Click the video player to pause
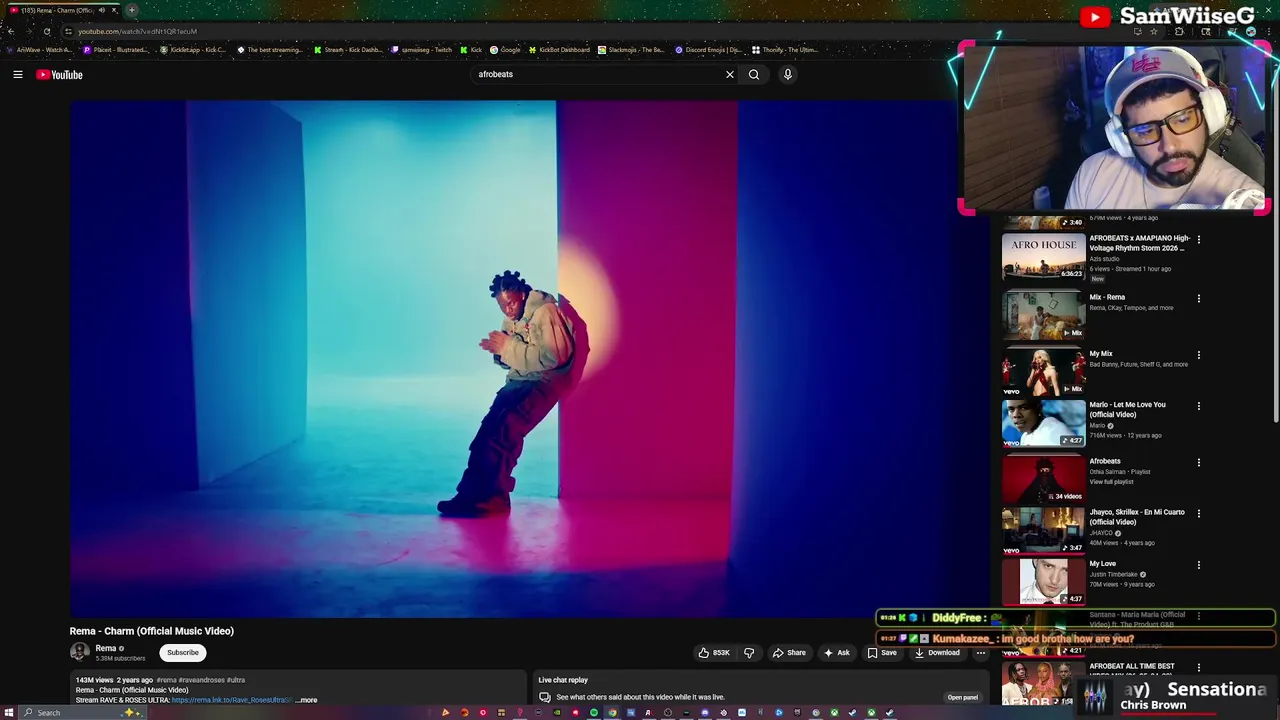Screen dimensions: 1280x720 512,358
